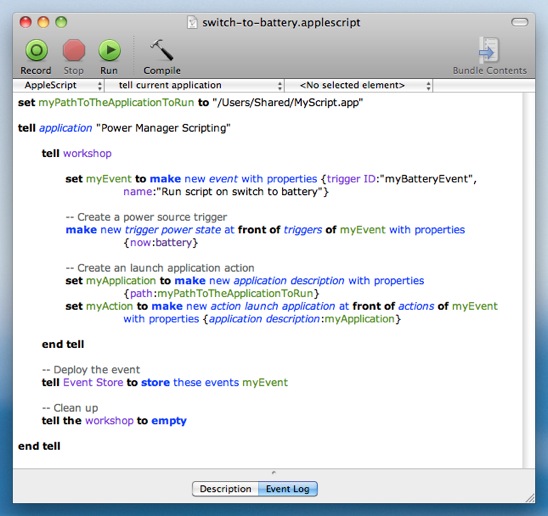Open the tell current application dropdown
548x516 pixels.
(x=195, y=85)
